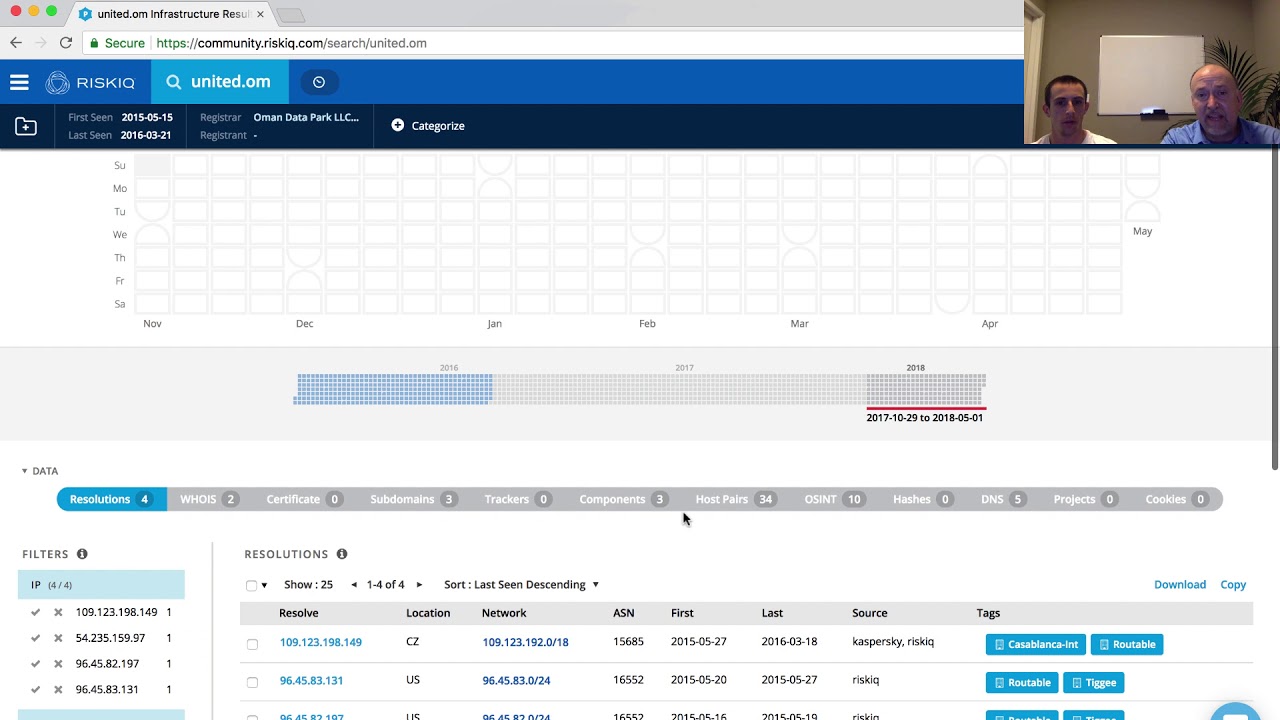The height and width of the screenshot is (720, 1280).
Task: Exclude filter X for 54.235.159.97
Action: [x=58, y=638]
